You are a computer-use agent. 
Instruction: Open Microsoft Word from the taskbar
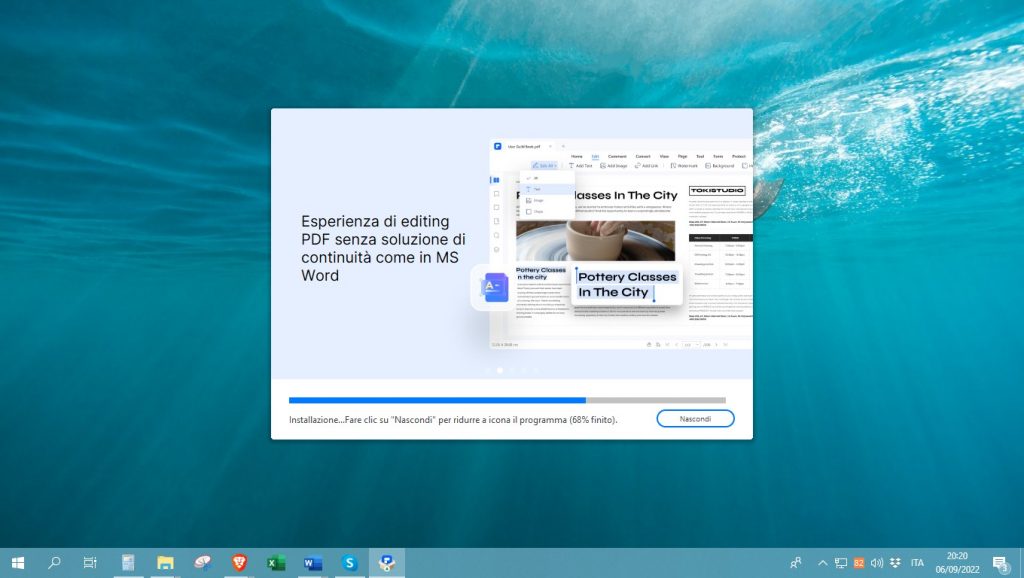312,563
